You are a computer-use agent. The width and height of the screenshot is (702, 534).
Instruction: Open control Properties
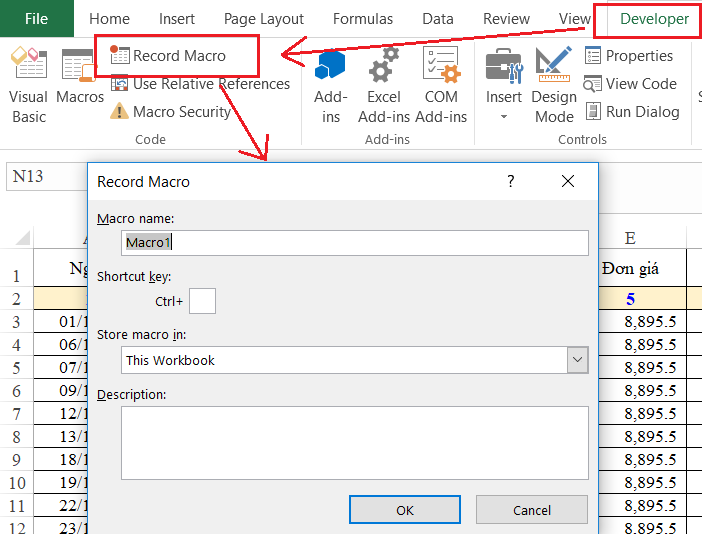tap(629, 56)
